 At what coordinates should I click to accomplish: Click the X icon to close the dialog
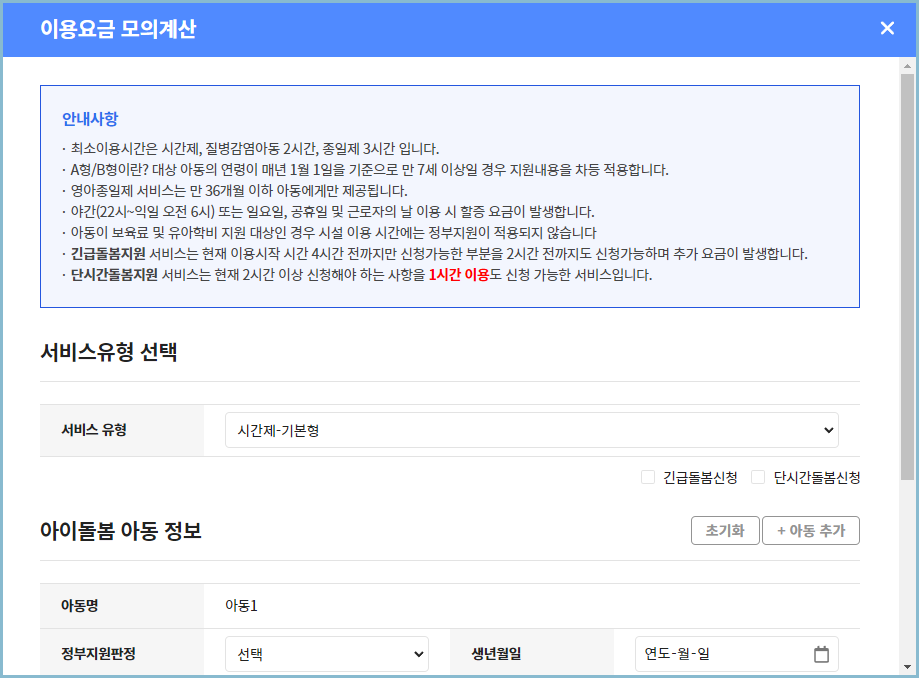click(887, 28)
